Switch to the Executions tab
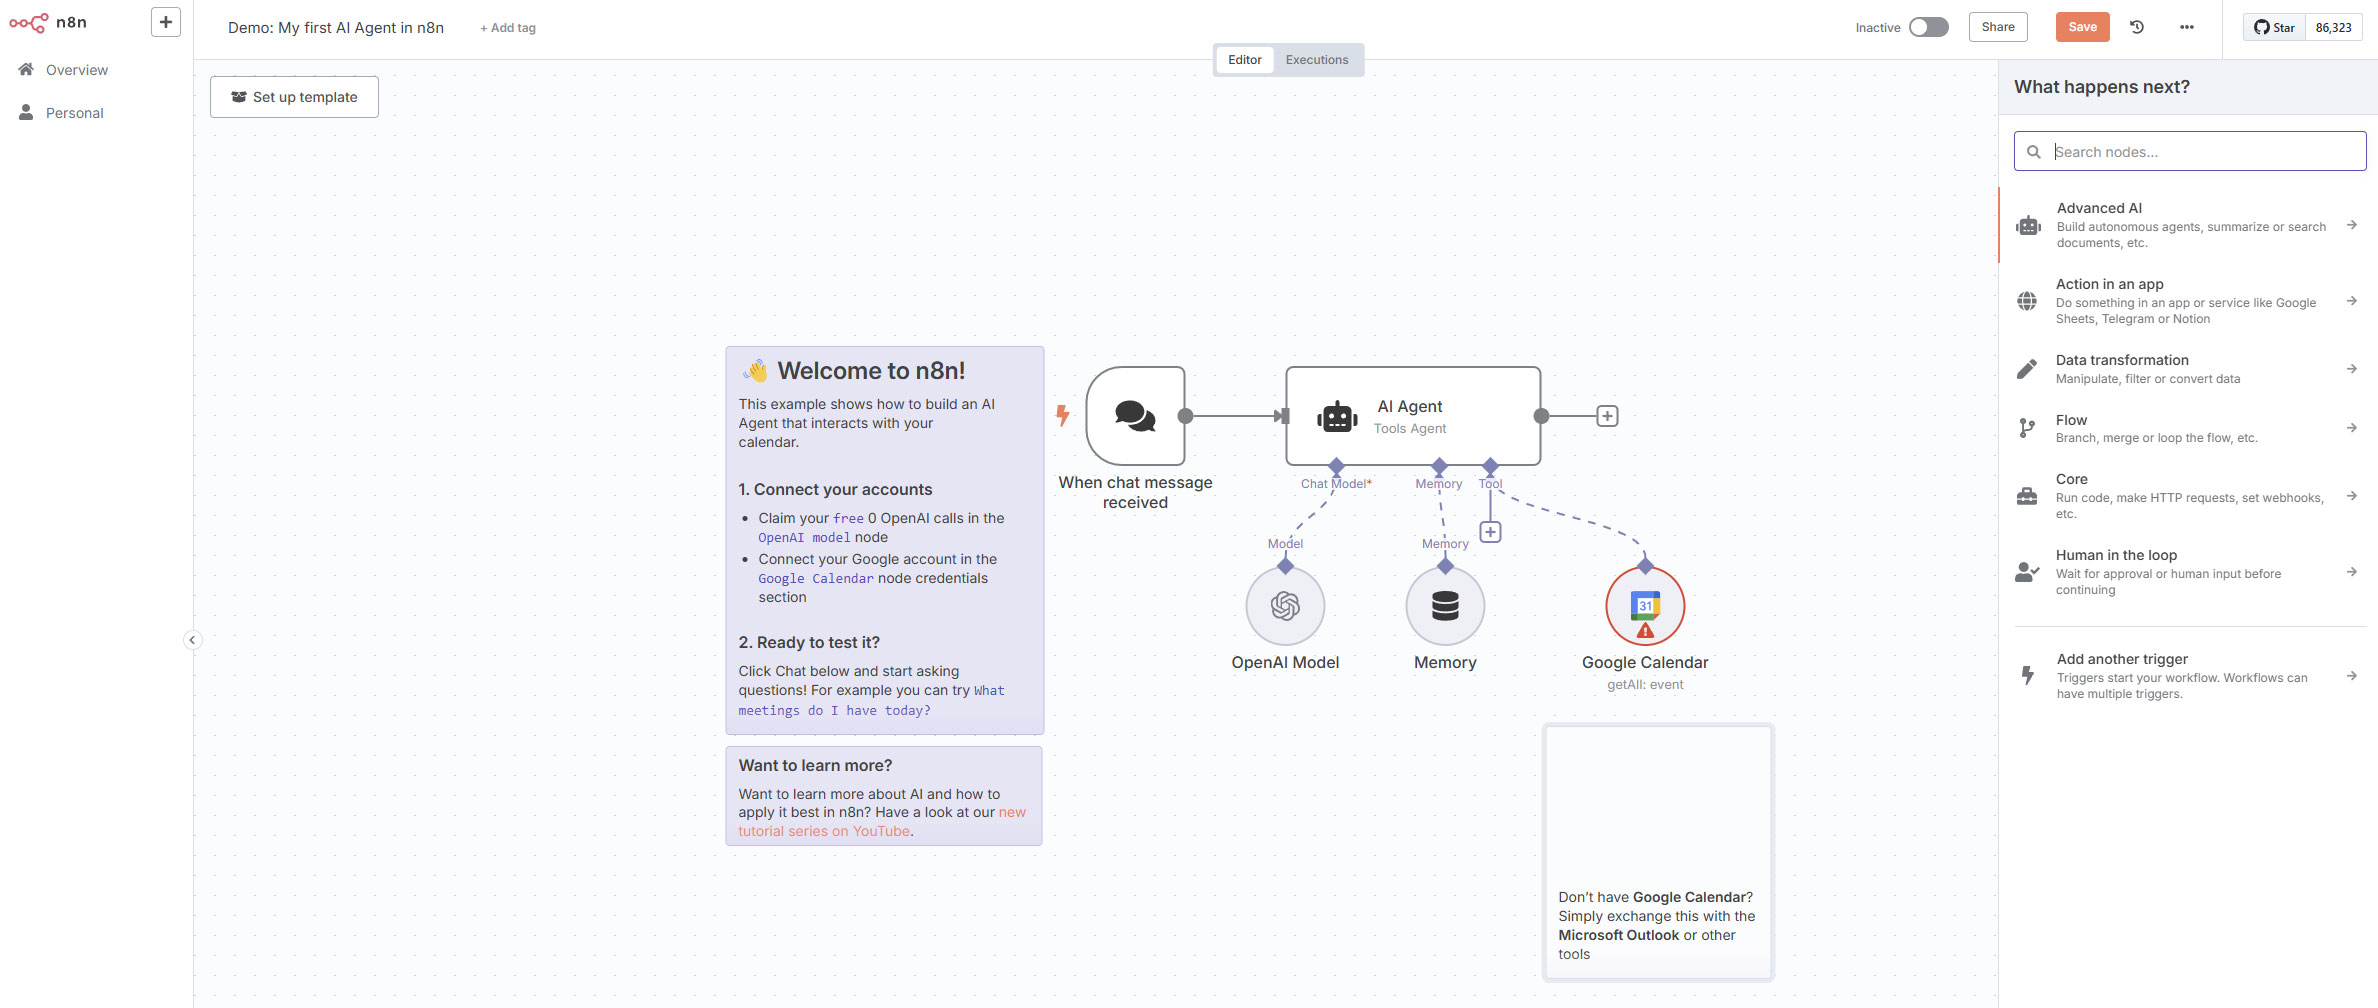 click(x=1317, y=60)
